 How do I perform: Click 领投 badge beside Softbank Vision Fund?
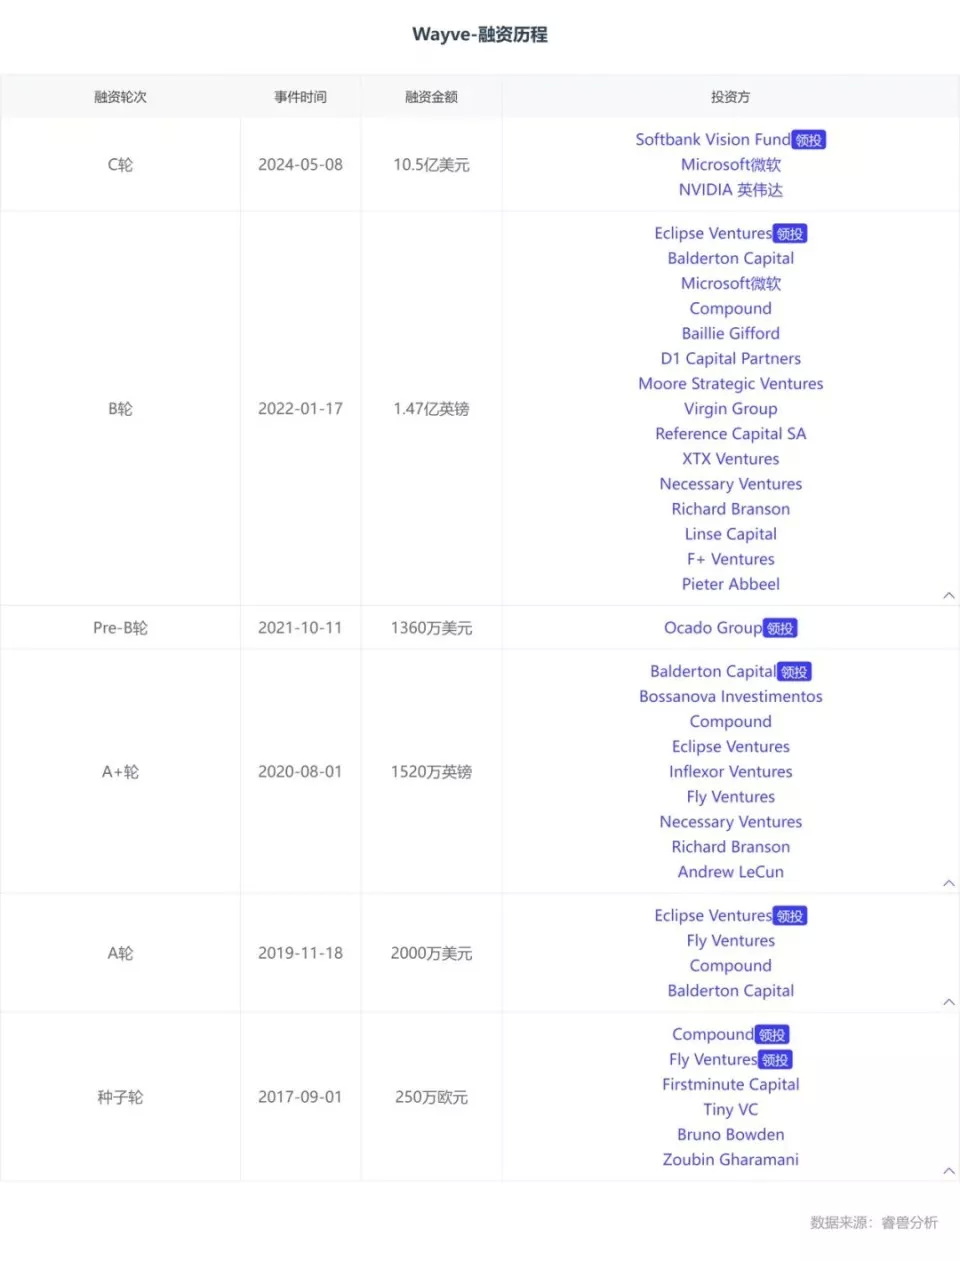tap(809, 140)
